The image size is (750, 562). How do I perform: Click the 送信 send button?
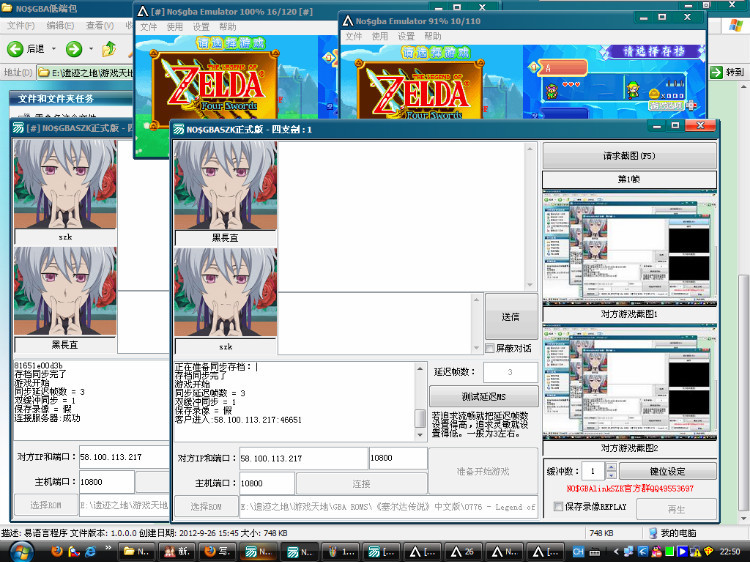point(511,317)
